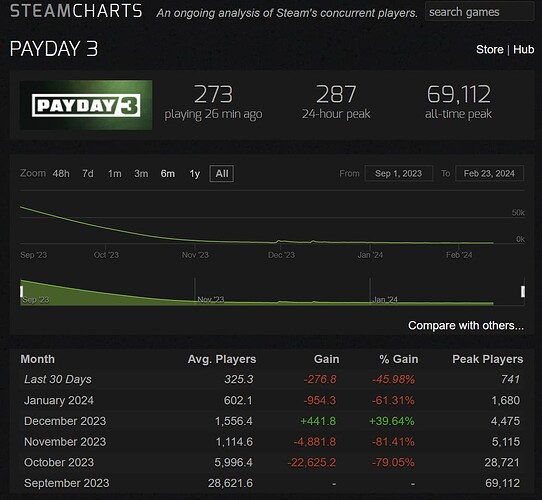Open the PAYDAY 3 game banner image
Image resolution: width=542 pixels, height=500 pixels.
pyautogui.click(x=86, y=105)
